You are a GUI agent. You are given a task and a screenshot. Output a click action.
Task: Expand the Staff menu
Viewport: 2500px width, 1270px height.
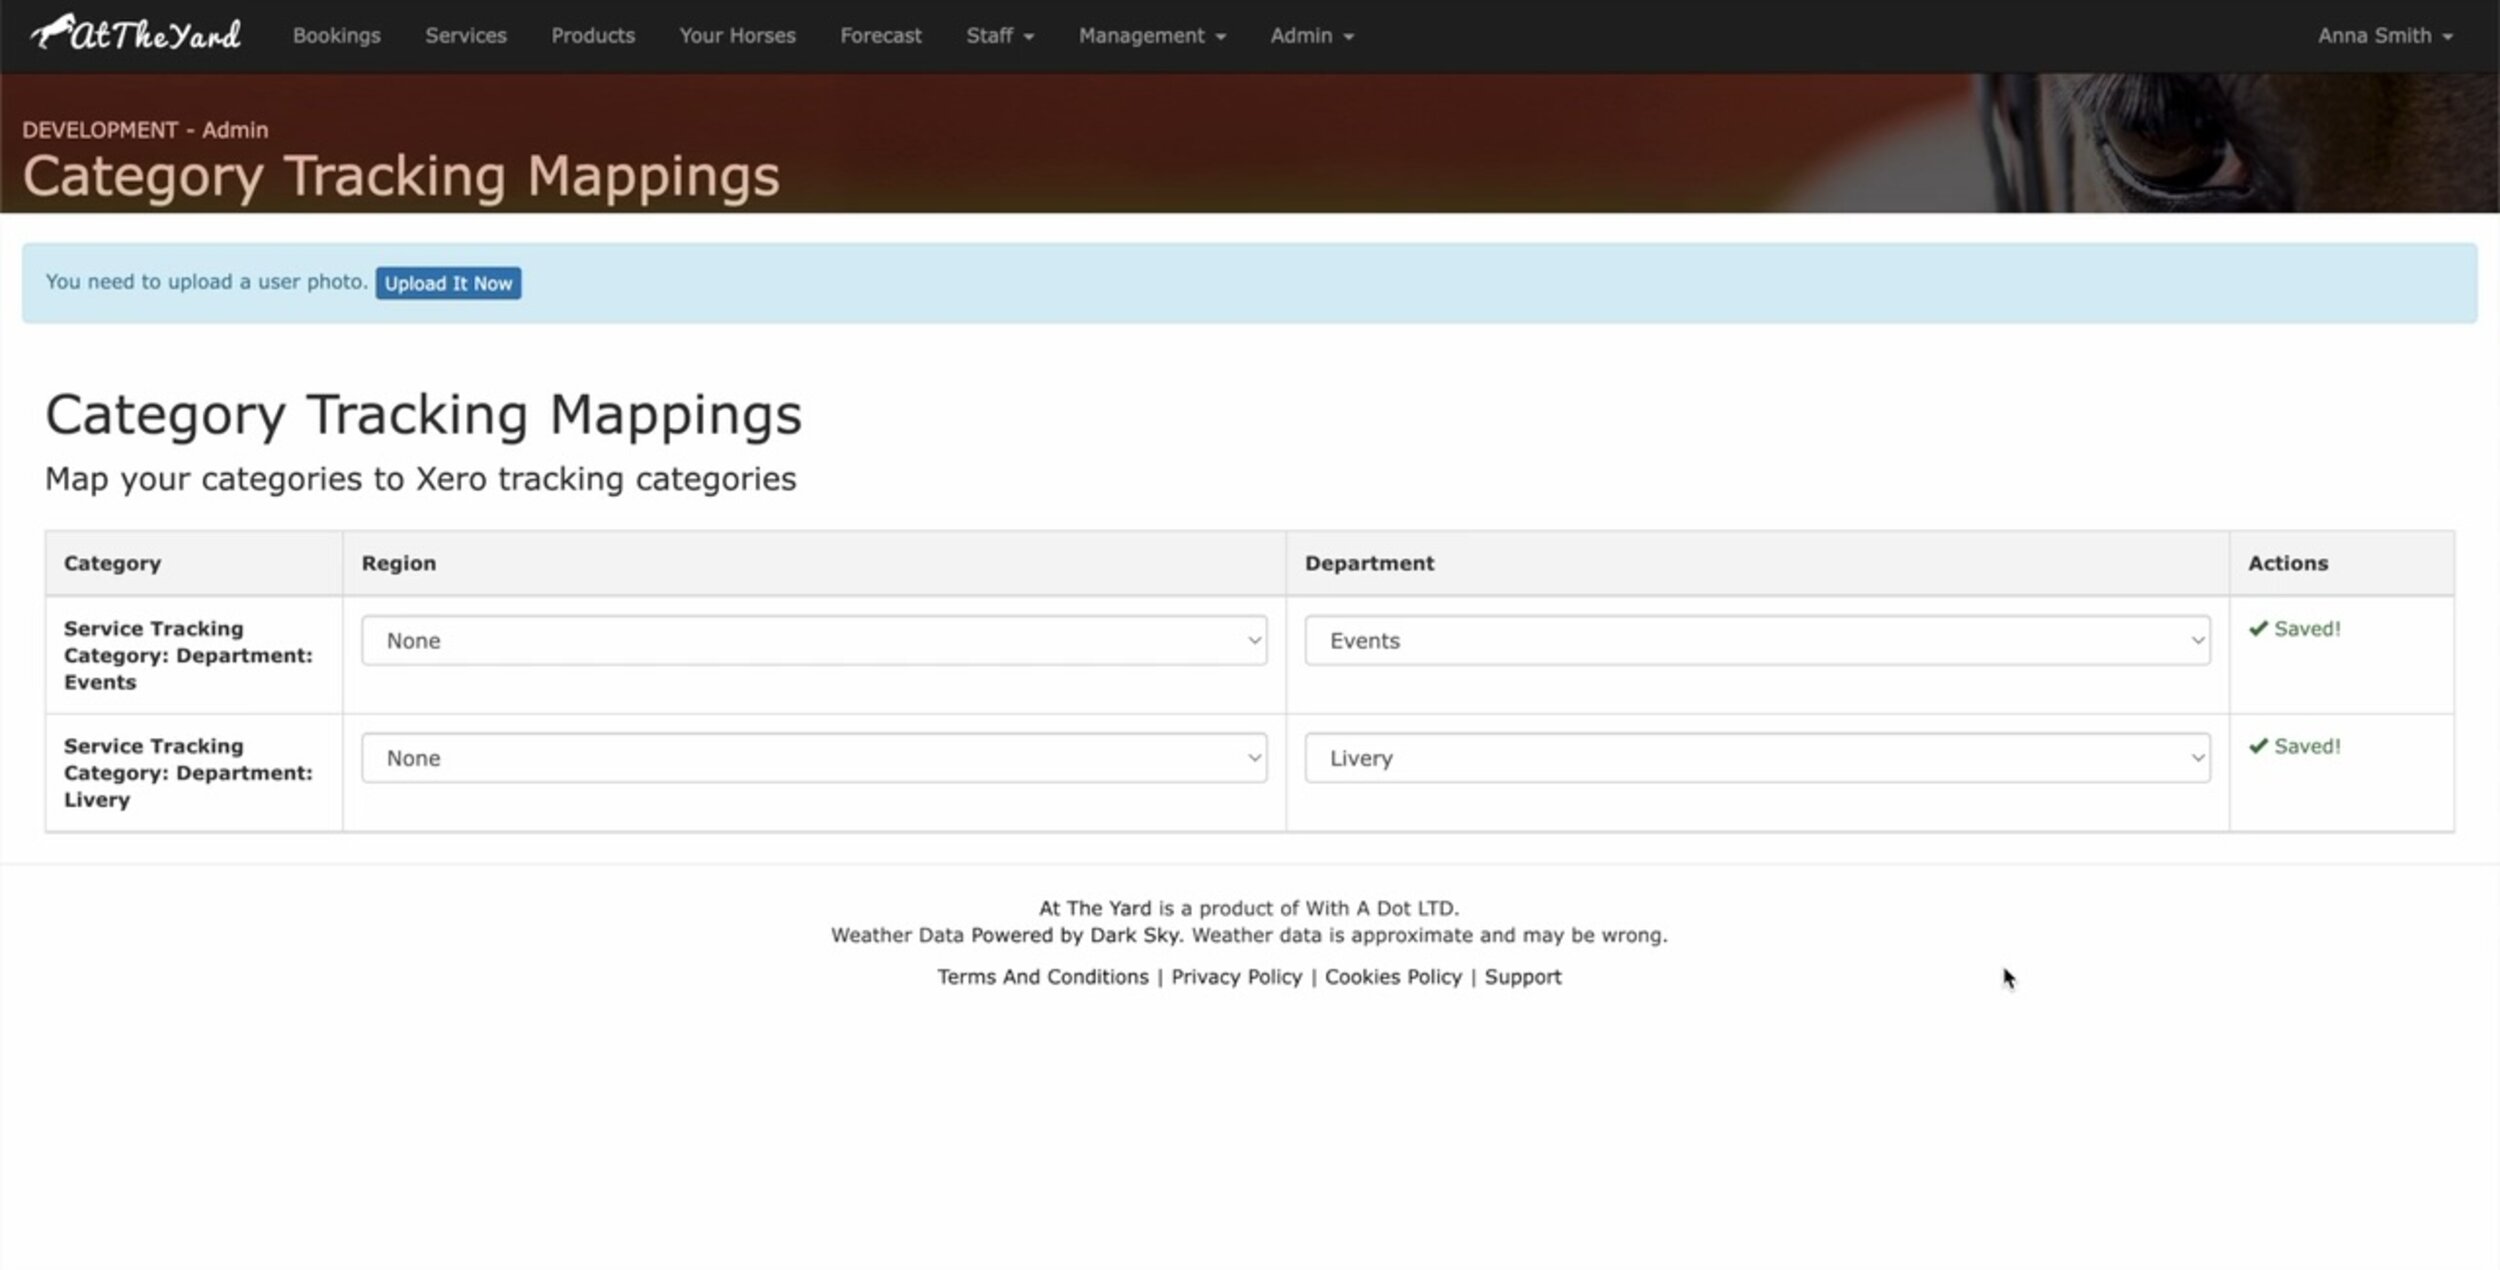pos(999,36)
